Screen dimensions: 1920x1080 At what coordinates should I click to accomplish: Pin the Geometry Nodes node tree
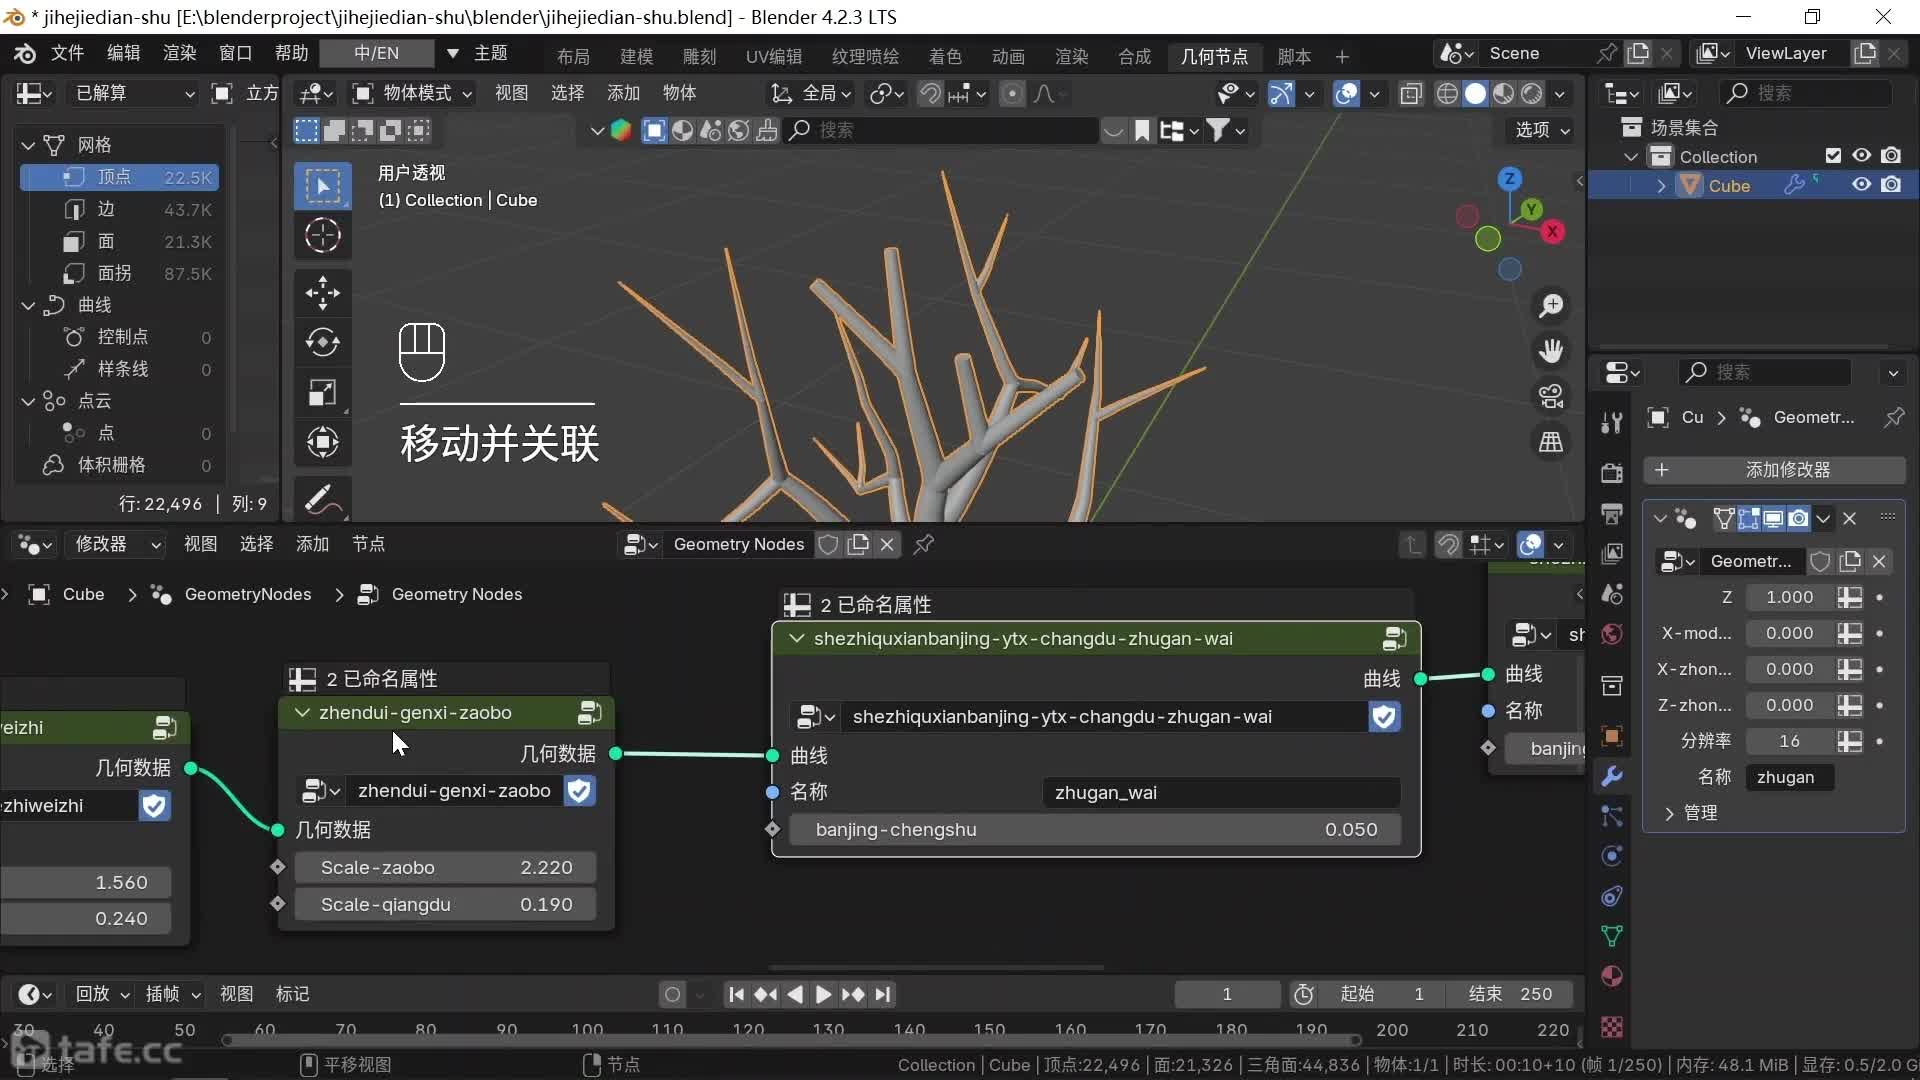pyautogui.click(x=924, y=544)
